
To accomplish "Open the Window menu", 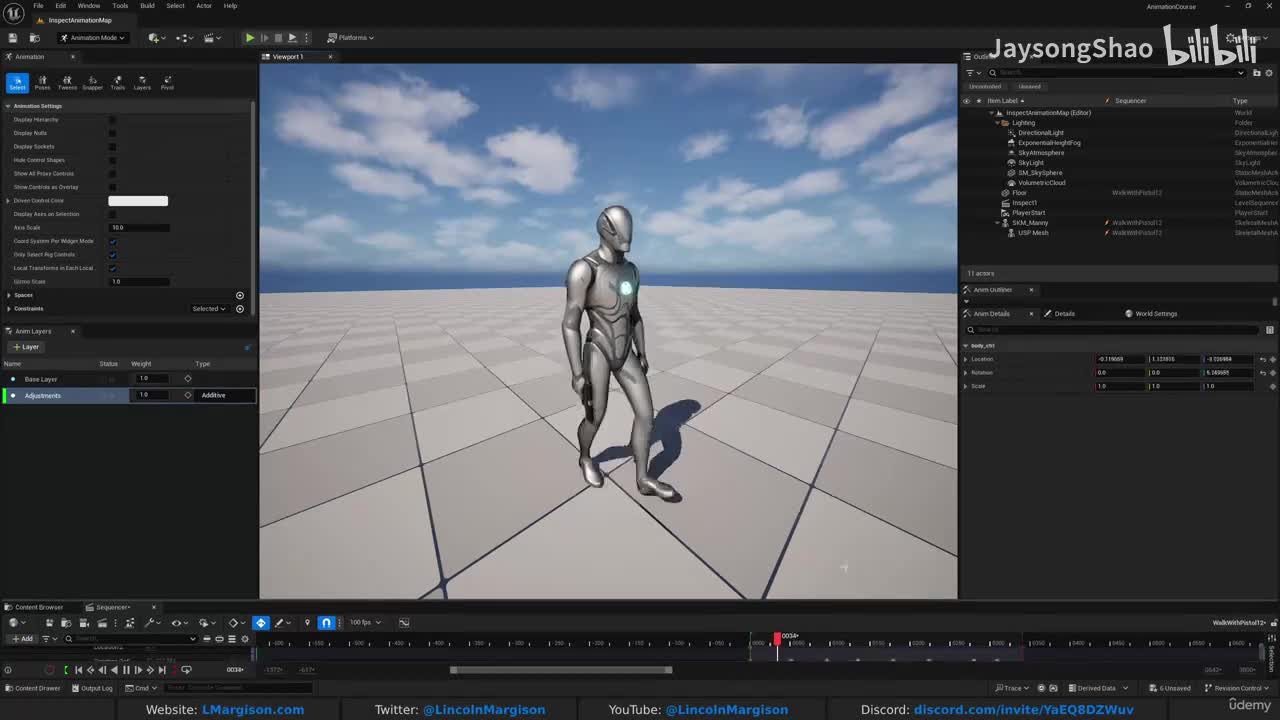I will (89, 6).
